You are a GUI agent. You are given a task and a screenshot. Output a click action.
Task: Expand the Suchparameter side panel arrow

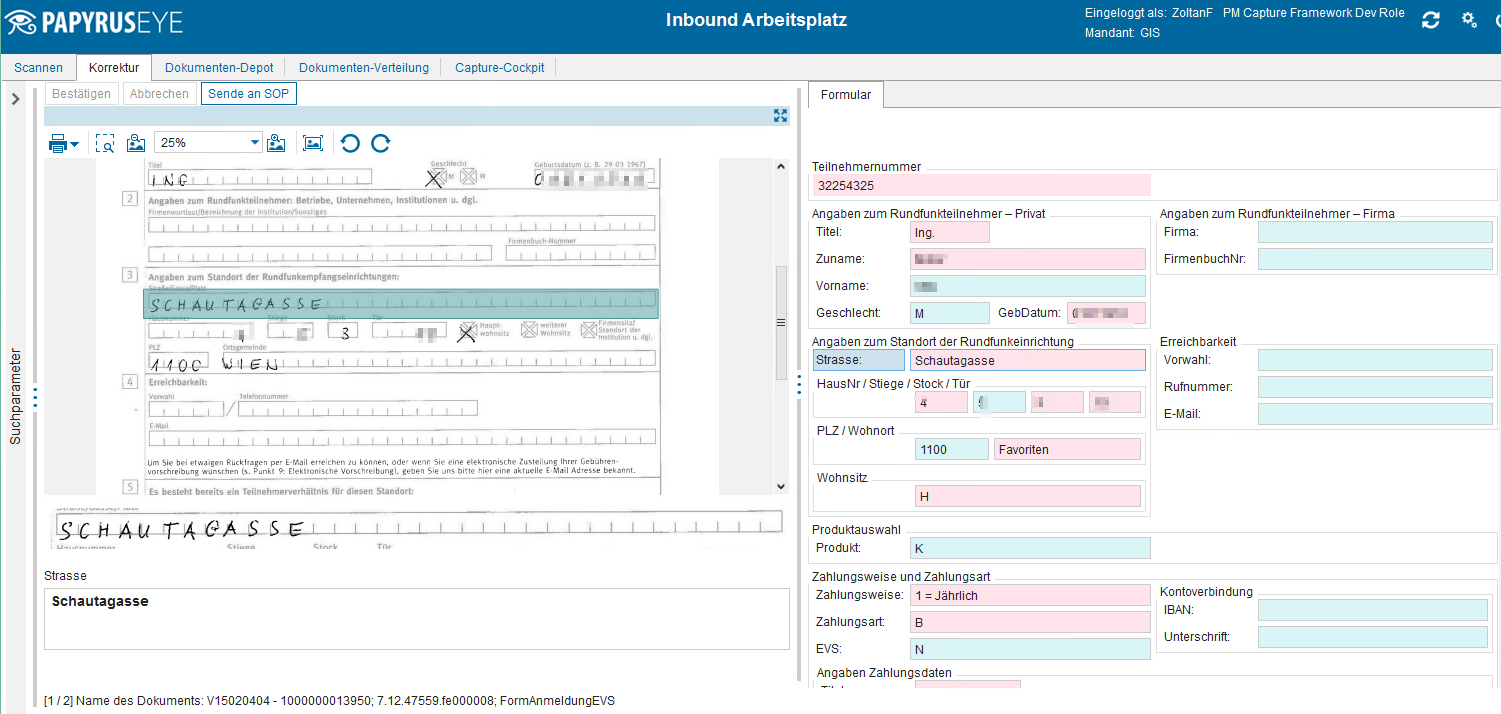click(x=15, y=98)
